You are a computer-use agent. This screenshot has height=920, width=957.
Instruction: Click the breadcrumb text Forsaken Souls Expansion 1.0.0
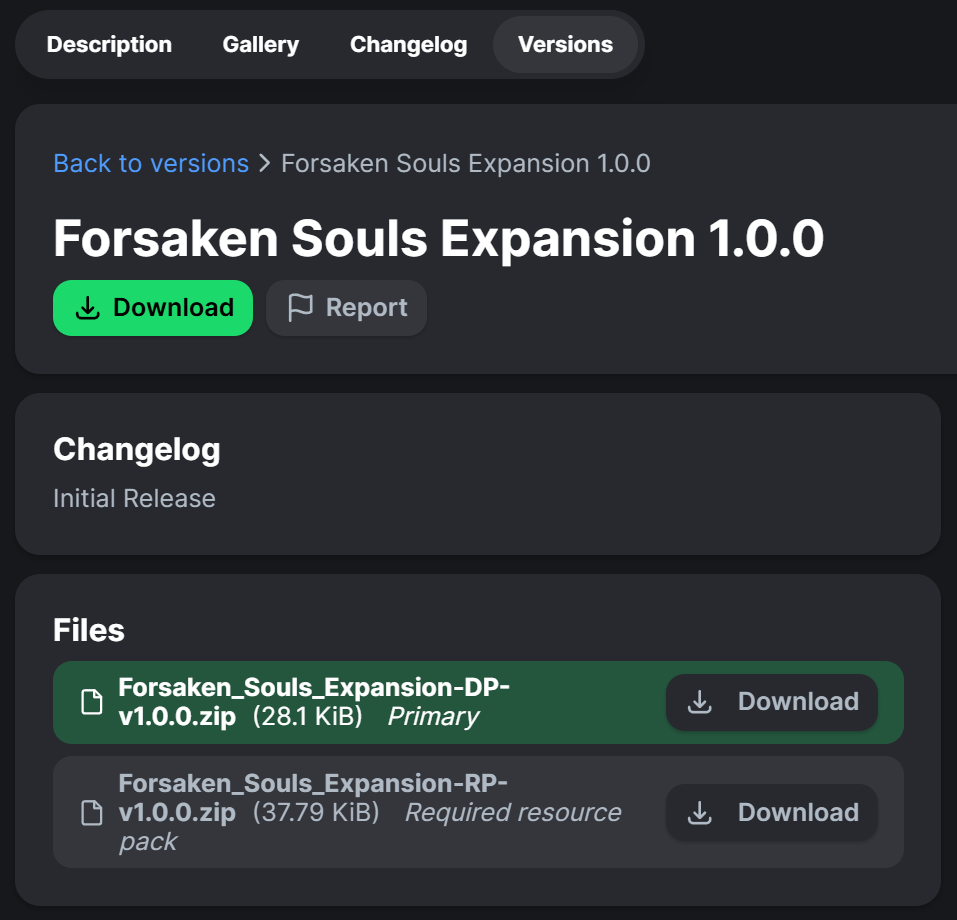tap(466, 164)
